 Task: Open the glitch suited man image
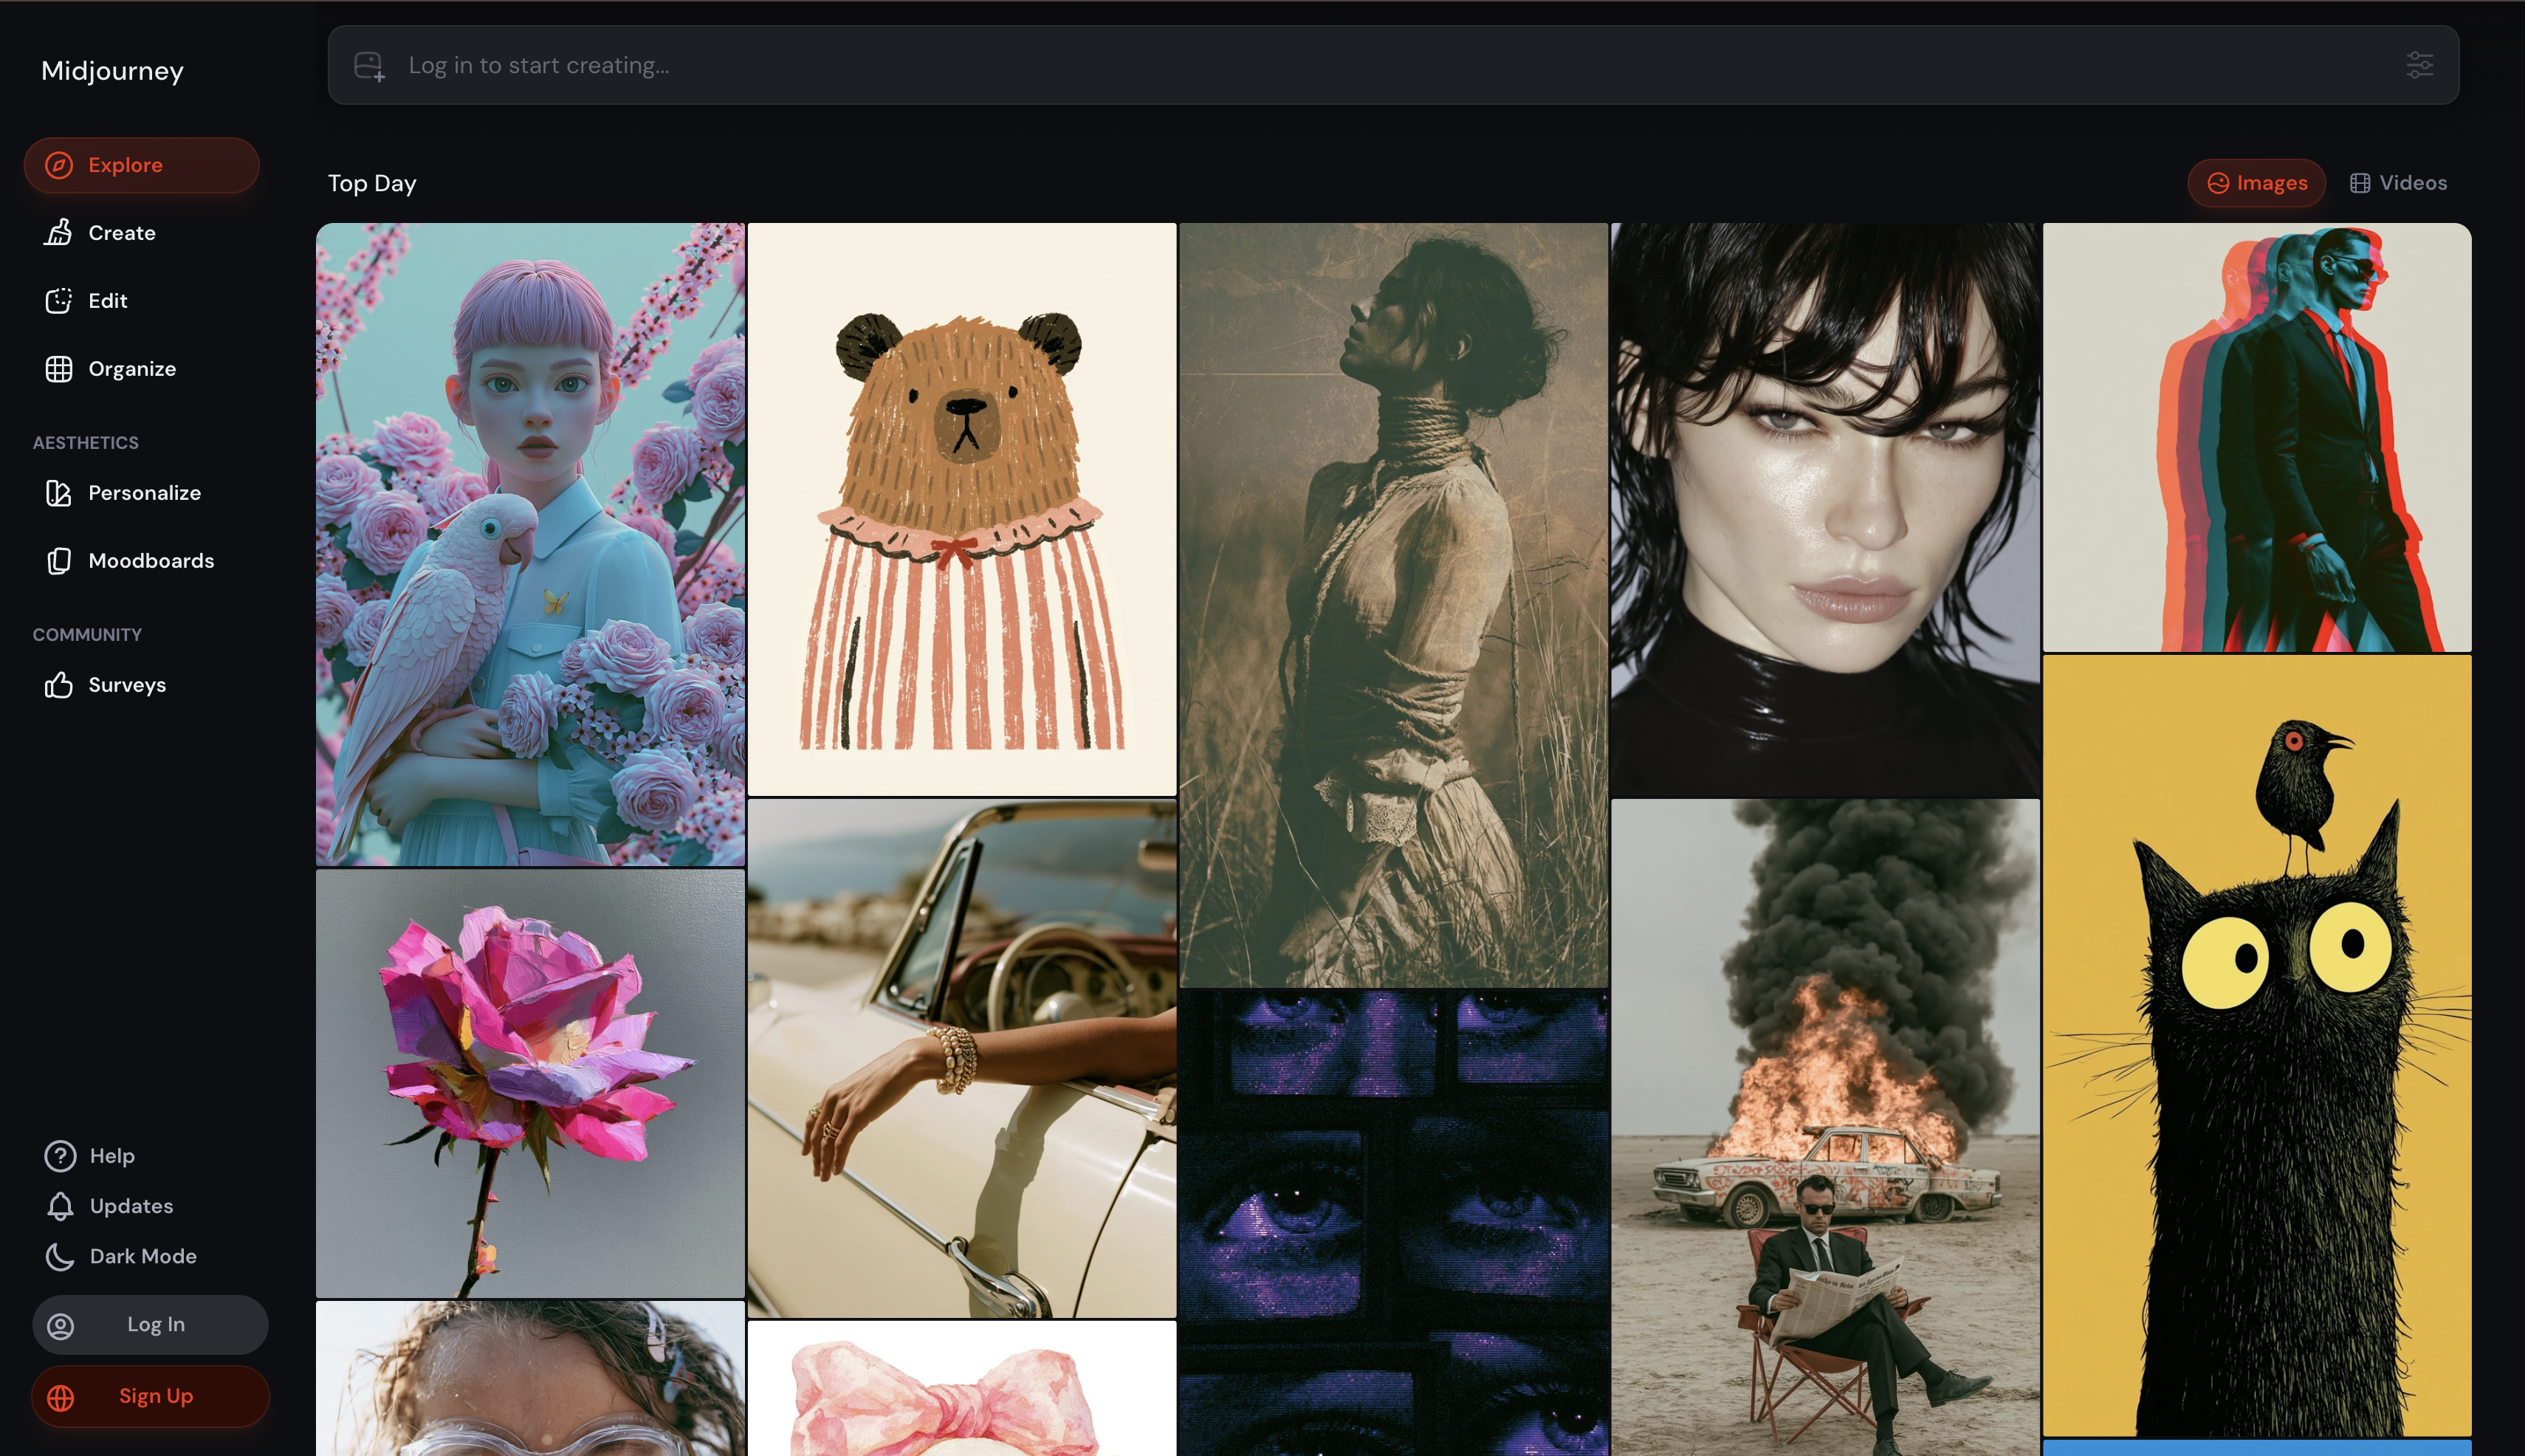click(x=2257, y=437)
